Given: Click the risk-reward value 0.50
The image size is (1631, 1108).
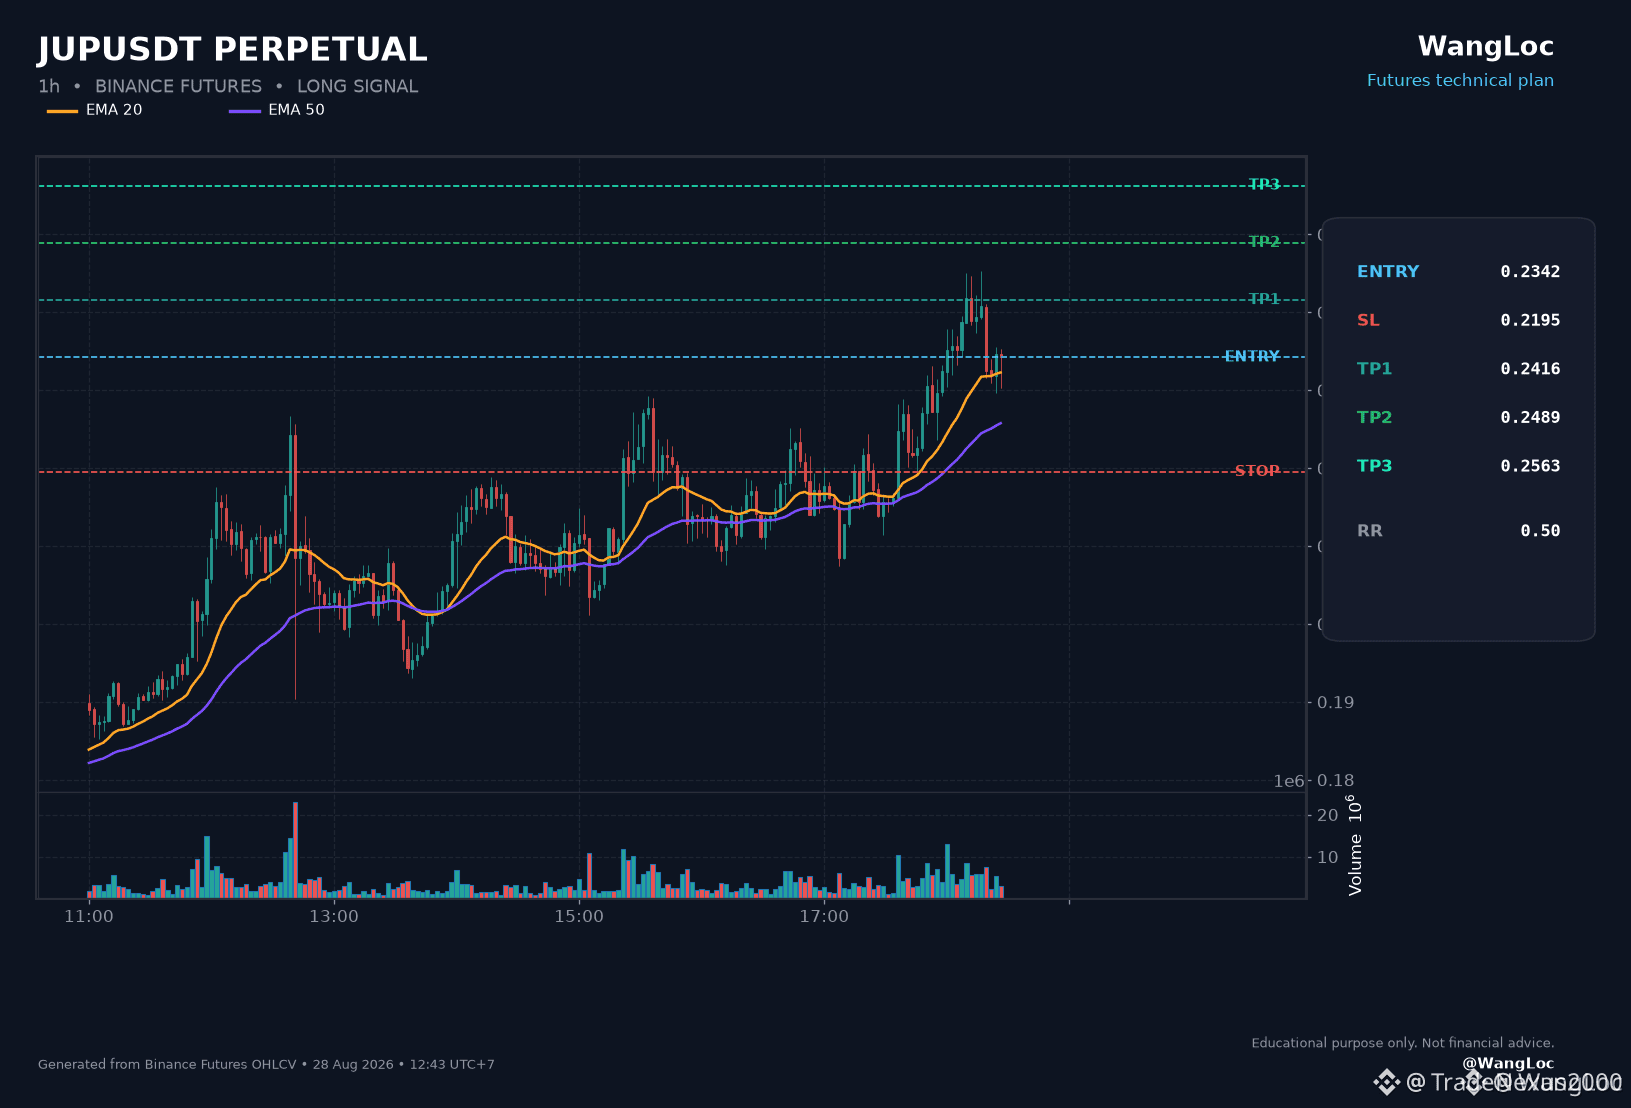Looking at the screenshot, I should click(x=1540, y=530).
